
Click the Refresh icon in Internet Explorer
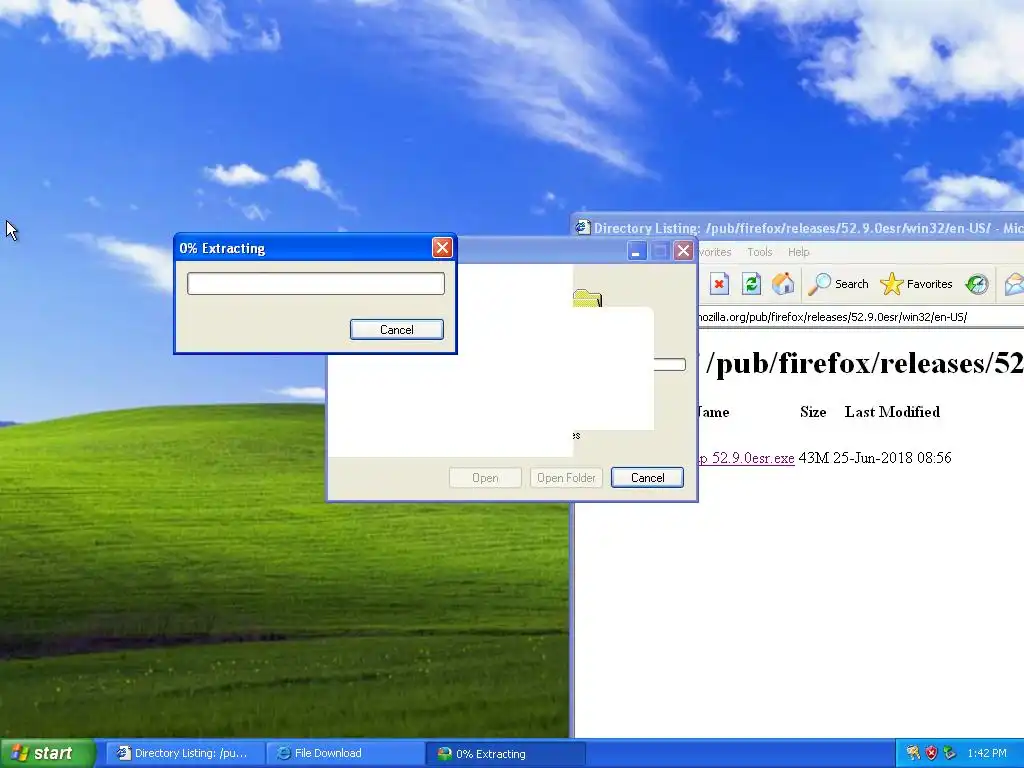coord(751,284)
